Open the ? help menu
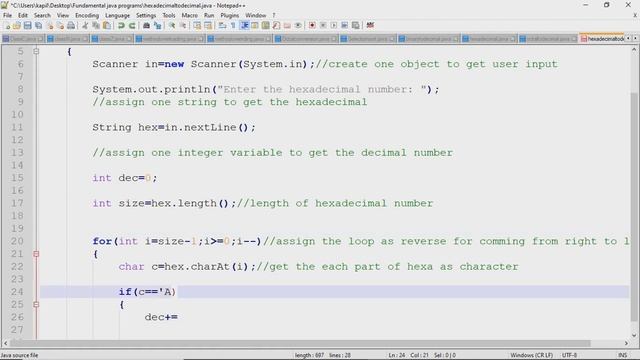The height and width of the screenshot is (360, 640). pyautogui.click(x=274, y=16)
